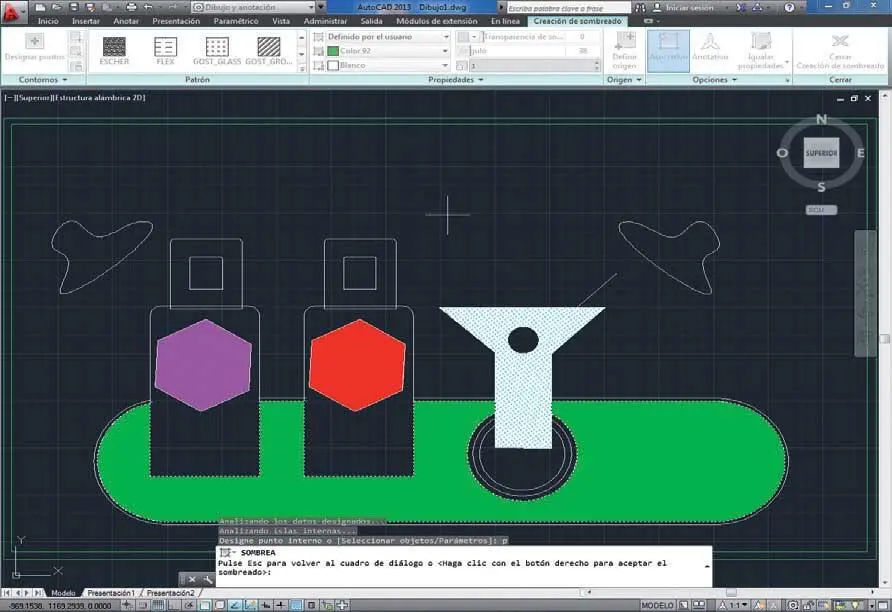Click the Designar puntos icon
This screenshot has height=612, width=892.
[34, 46]
